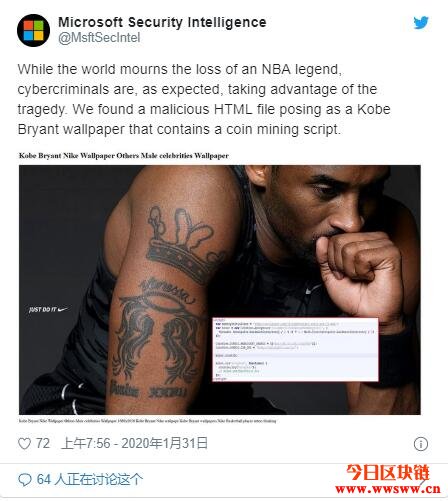Click the tweet body text about cybercriminals
This screenshot has width=448, height=501.
(x=204, y=99)
